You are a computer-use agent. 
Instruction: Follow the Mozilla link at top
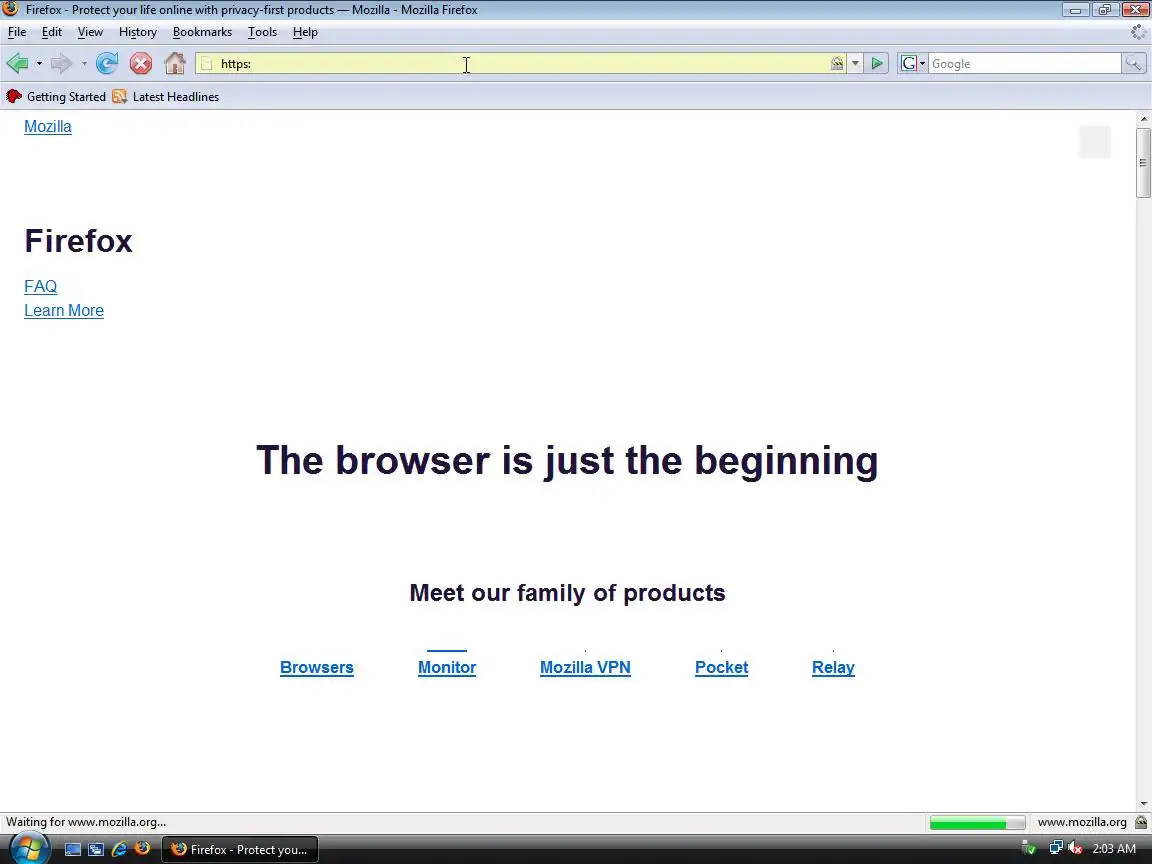(x=48, y=126)
